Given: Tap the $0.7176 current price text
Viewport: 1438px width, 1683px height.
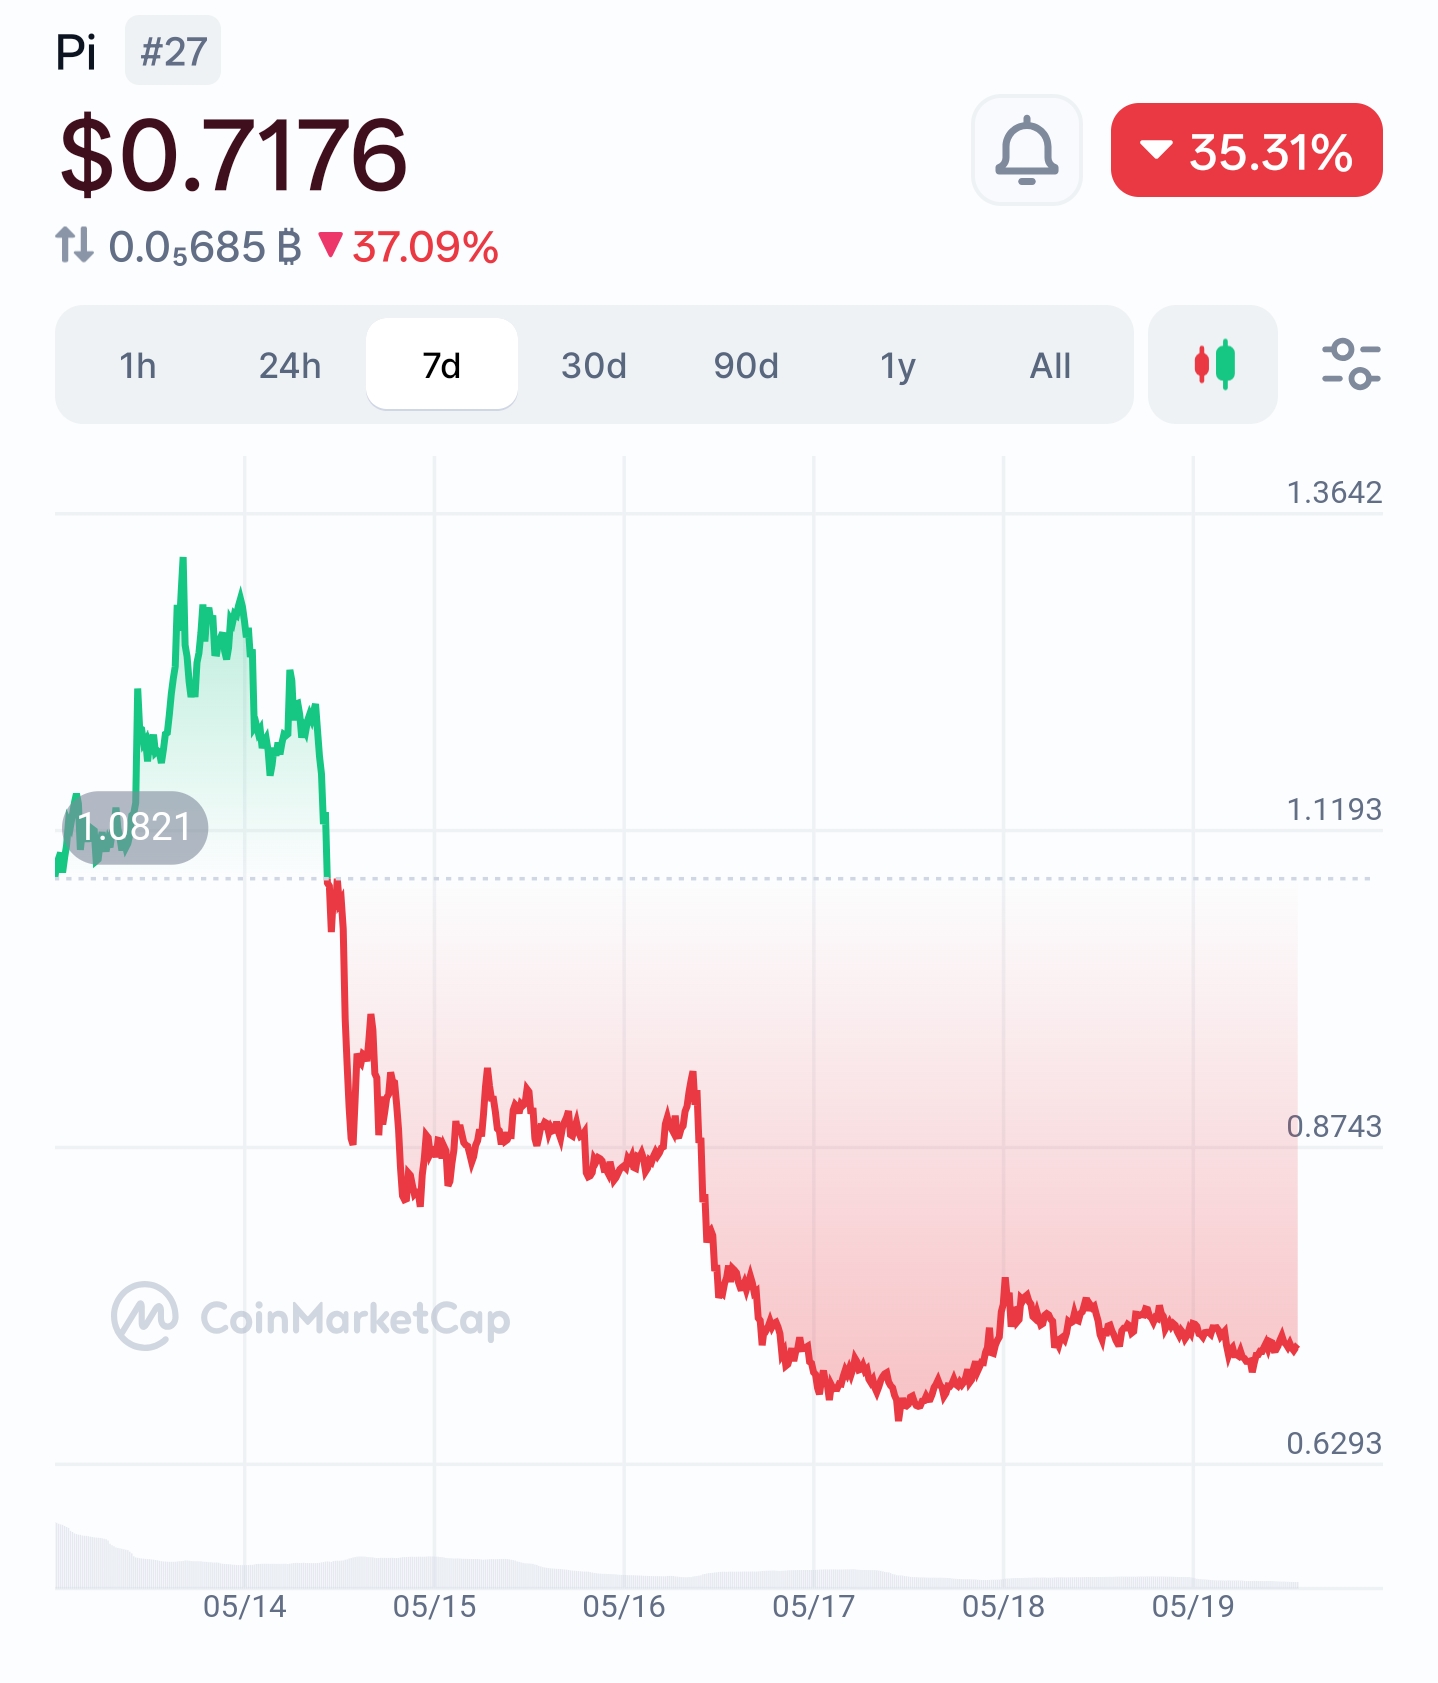Looking at the screenshot, I should click(233, 154).
